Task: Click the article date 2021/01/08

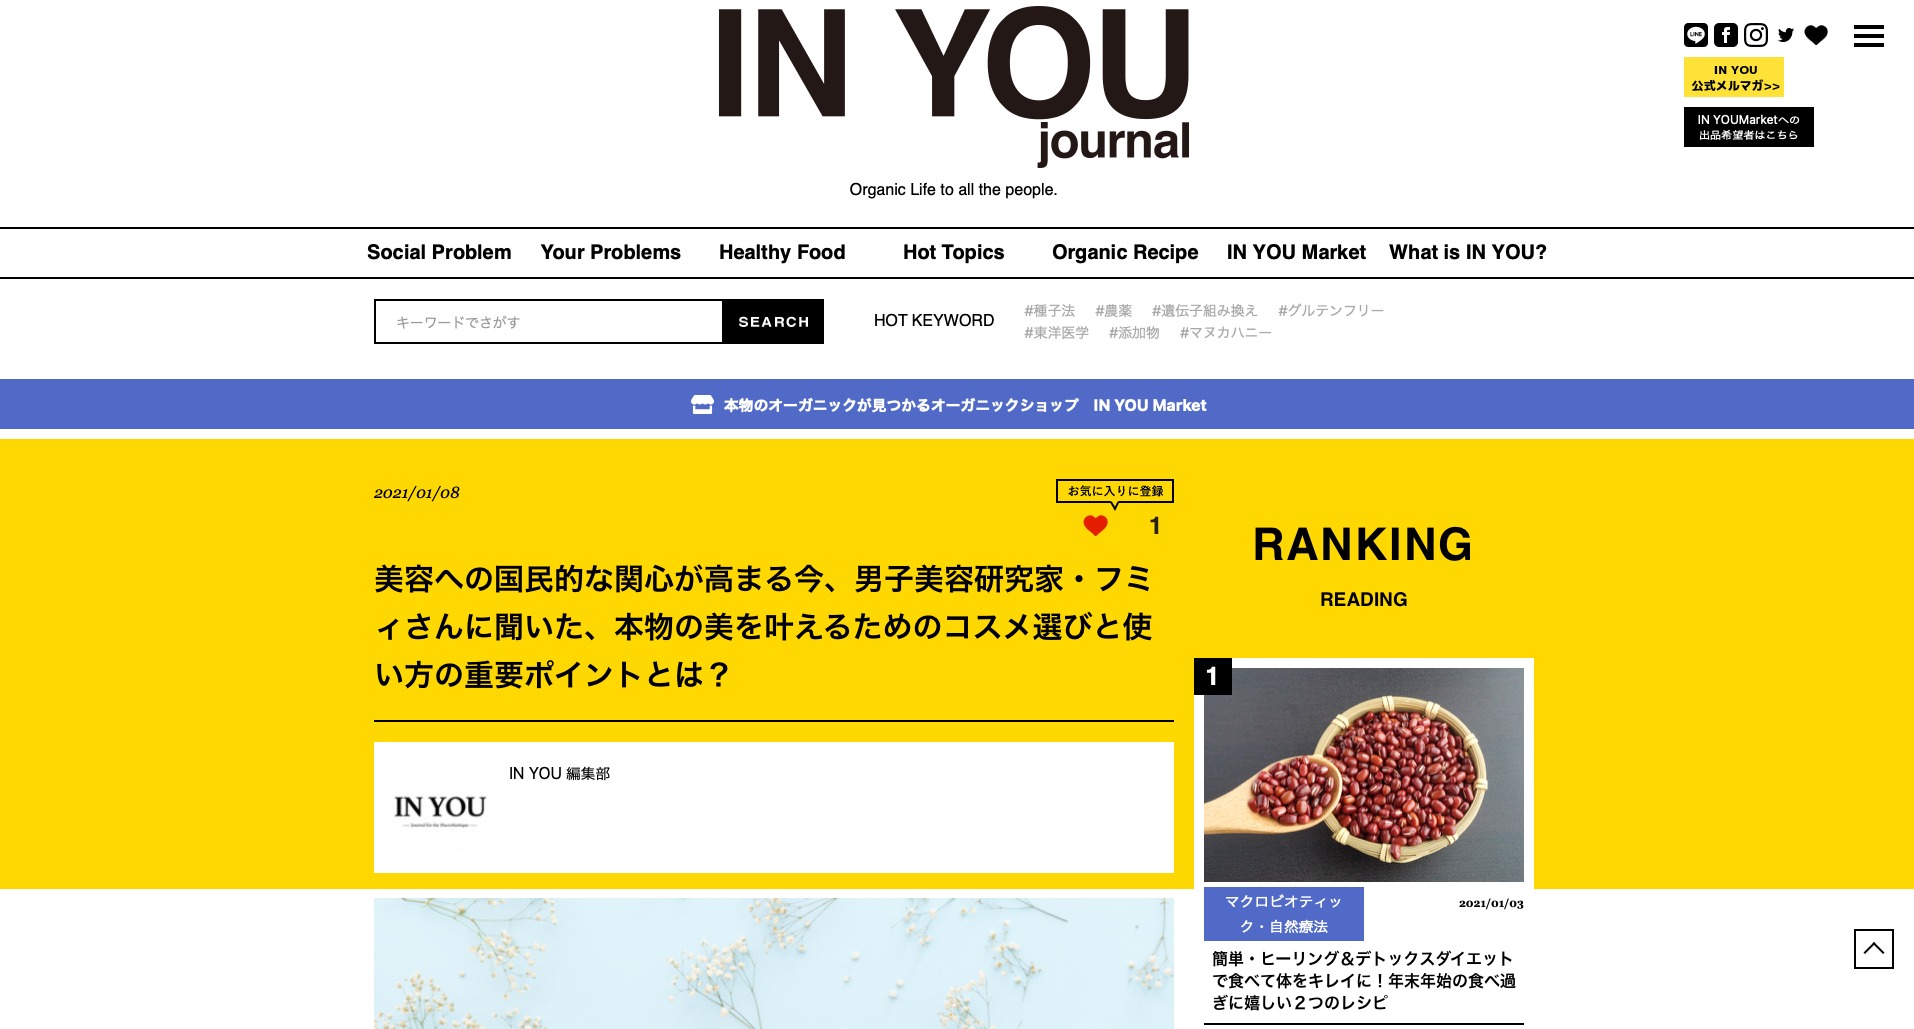Action: click(x=417, y=493)
